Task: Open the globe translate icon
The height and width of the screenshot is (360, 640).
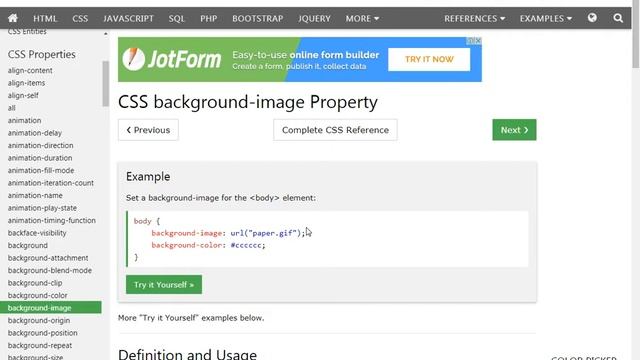Action: 592,18
